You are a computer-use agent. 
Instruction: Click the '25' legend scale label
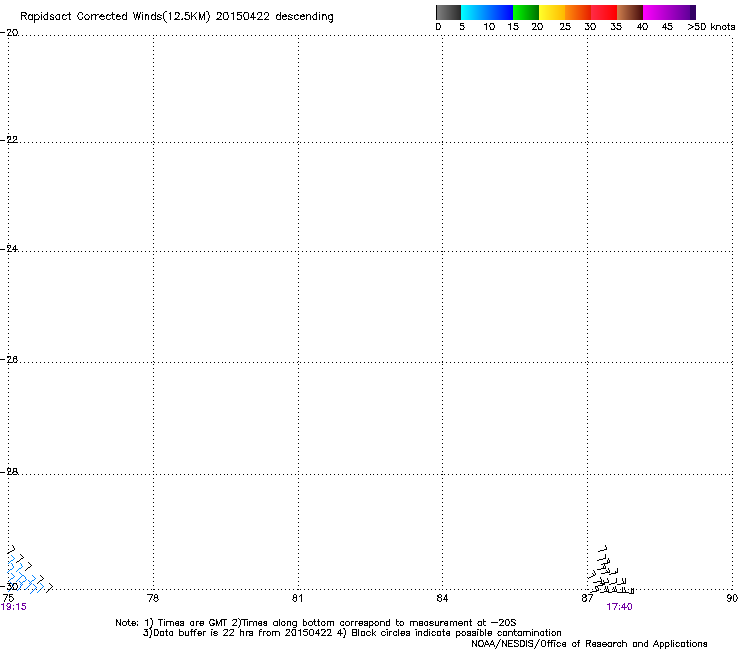point(565,27)
